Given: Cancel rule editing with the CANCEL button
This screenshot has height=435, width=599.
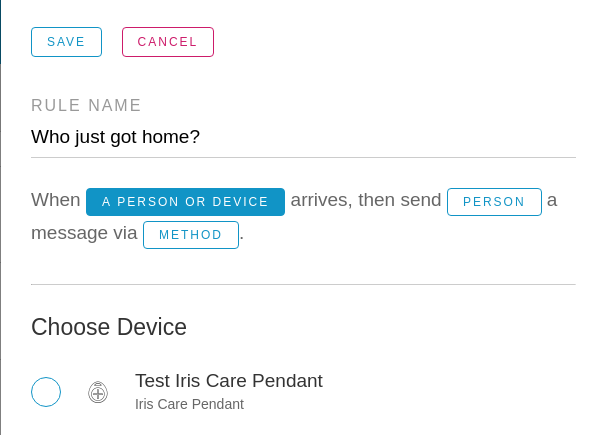Looking at the screenshot, I should point(168,42).
